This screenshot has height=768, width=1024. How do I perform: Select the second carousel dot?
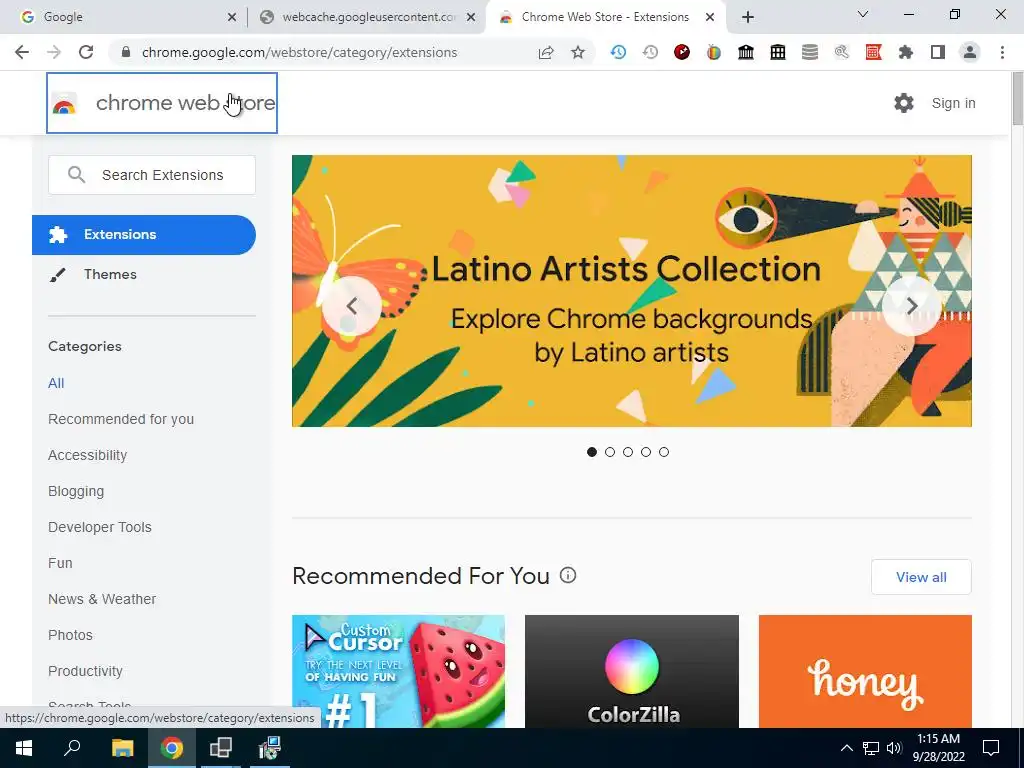(610, 452)
